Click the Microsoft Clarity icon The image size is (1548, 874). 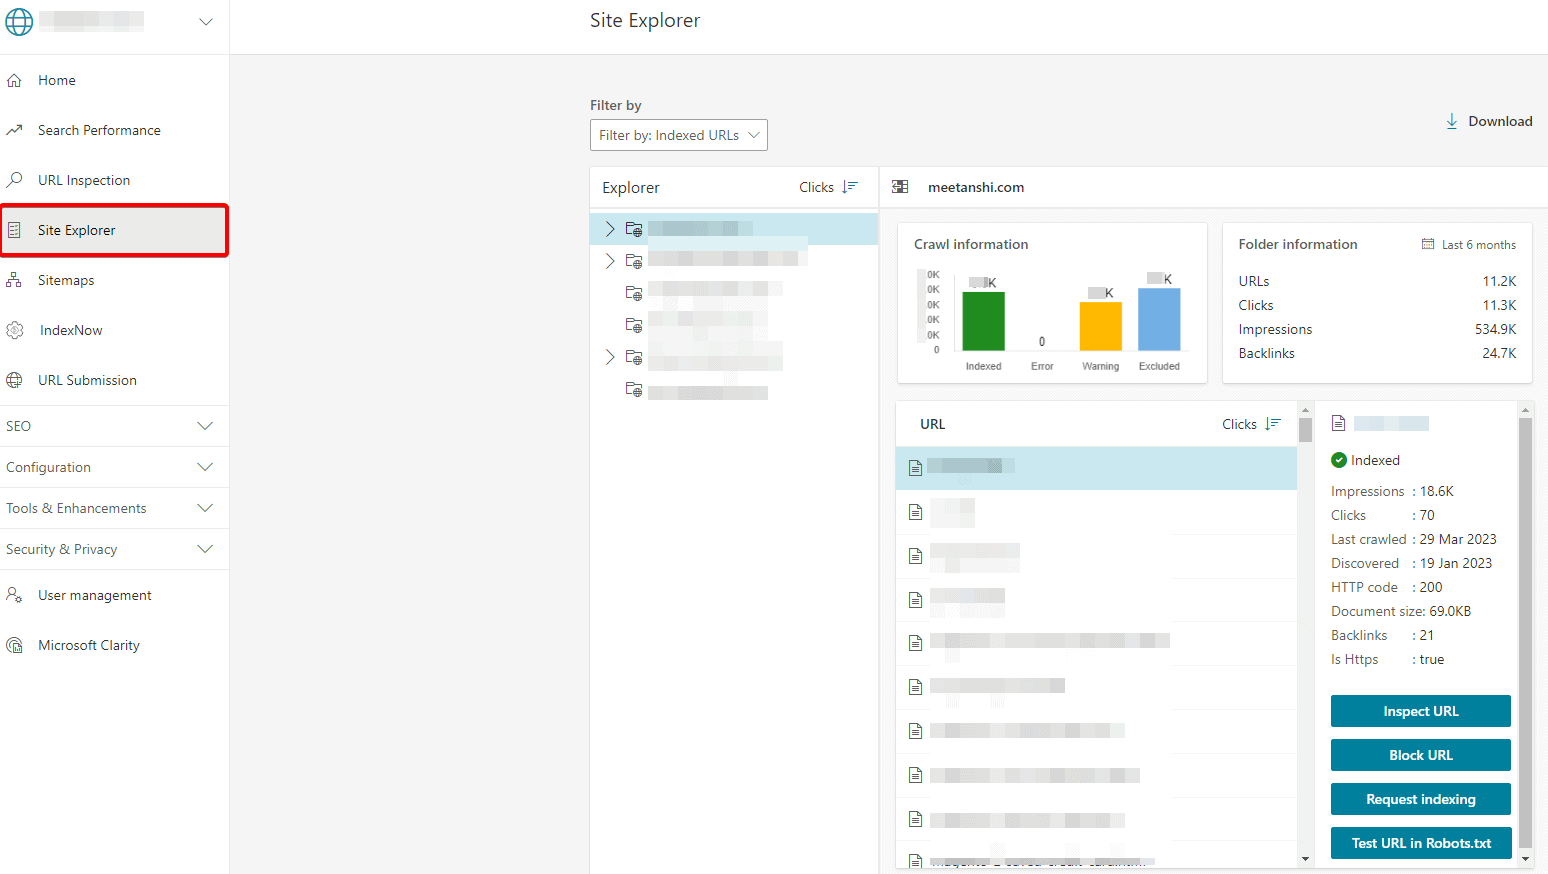[14, 645]
